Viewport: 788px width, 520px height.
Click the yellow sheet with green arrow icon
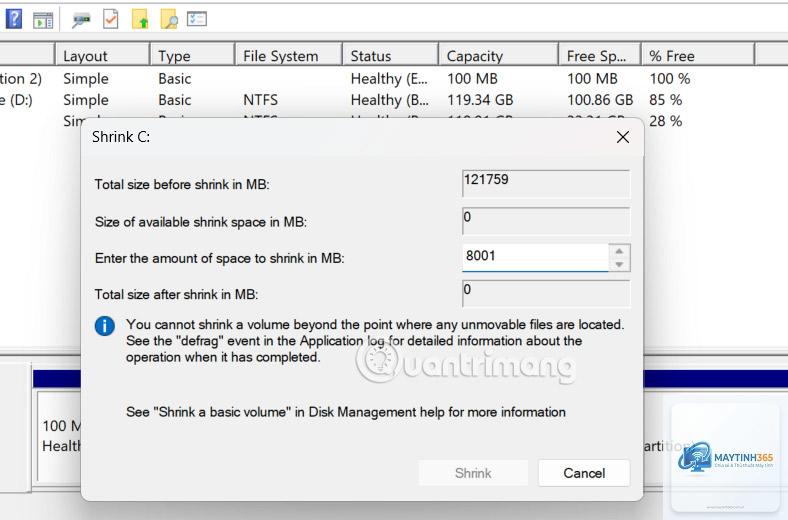[x=140, y=19]
